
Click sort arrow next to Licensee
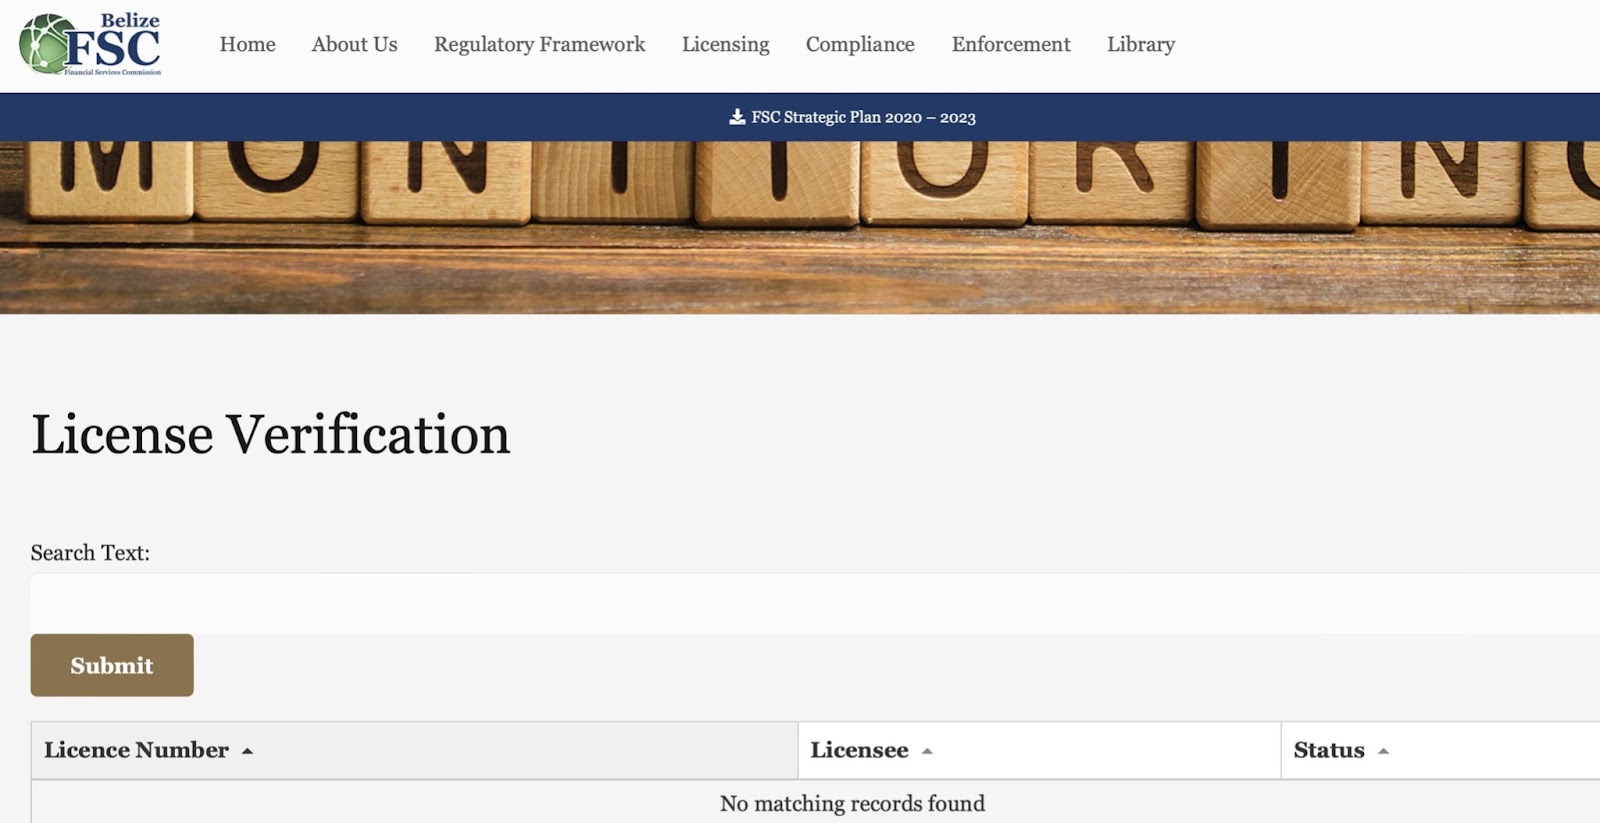(927, 751)
